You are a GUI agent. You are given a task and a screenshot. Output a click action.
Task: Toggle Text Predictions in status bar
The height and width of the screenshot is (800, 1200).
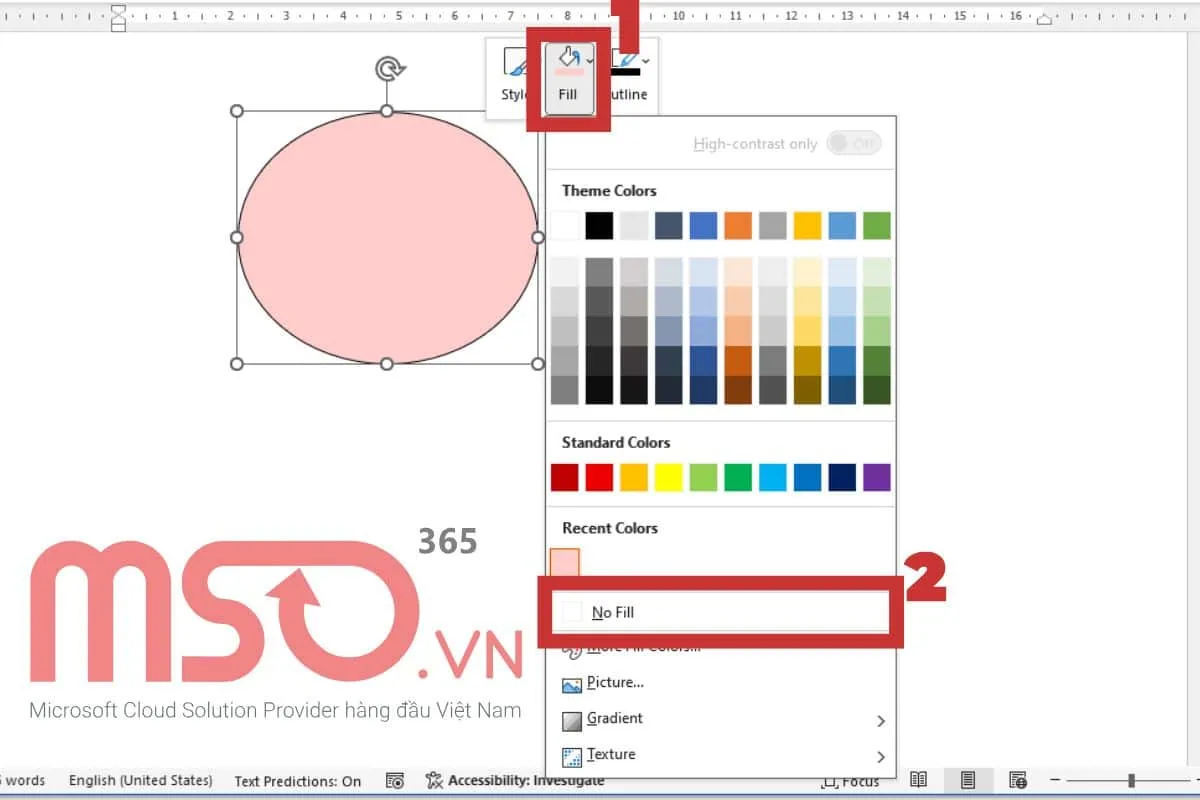click(x=297, y=781)
